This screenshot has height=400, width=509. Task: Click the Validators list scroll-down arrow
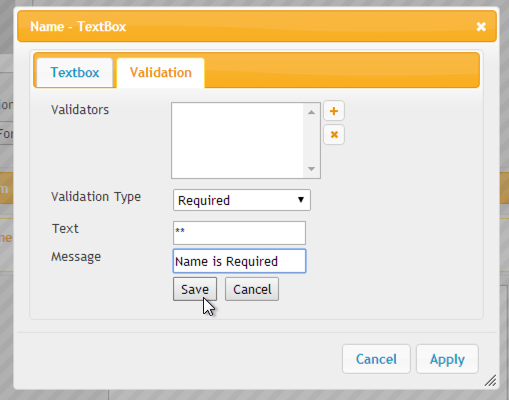click(x=311, y=169)
